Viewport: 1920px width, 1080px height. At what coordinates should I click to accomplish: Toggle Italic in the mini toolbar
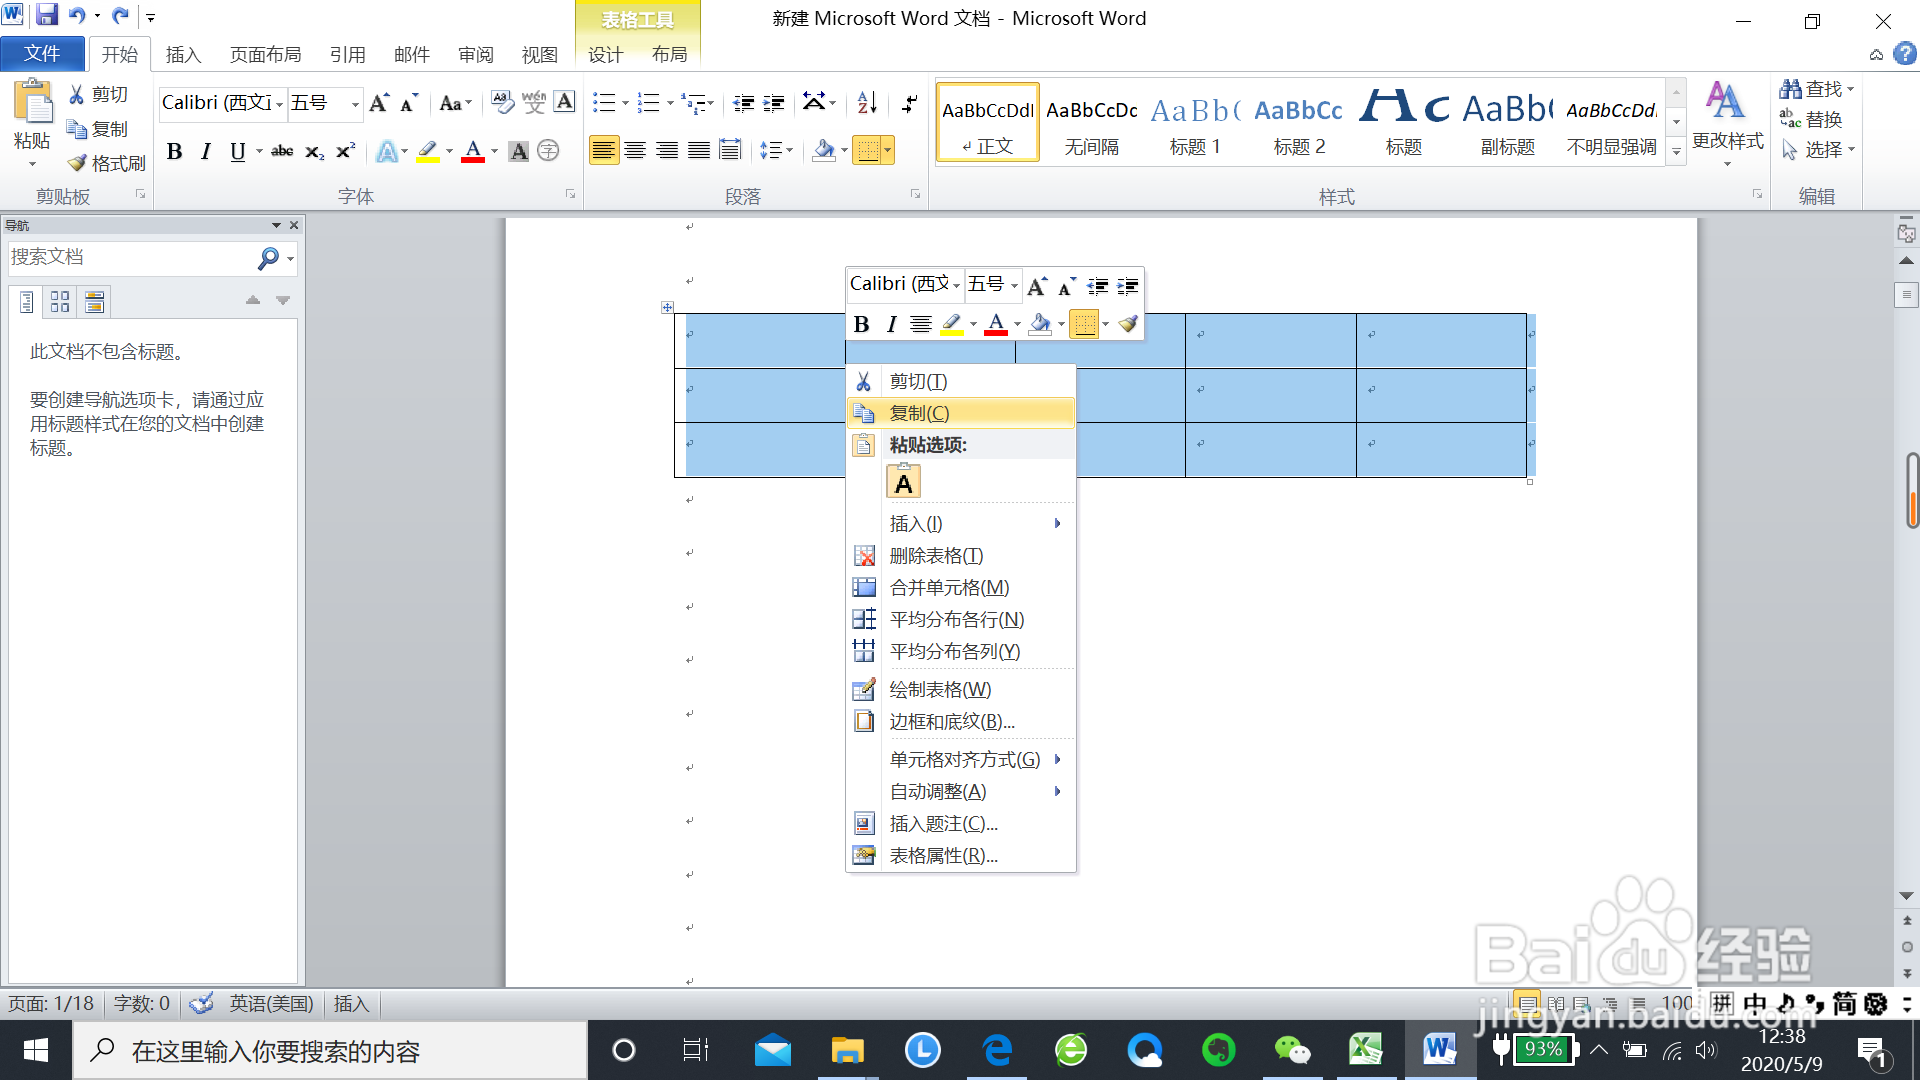point(891,324)
